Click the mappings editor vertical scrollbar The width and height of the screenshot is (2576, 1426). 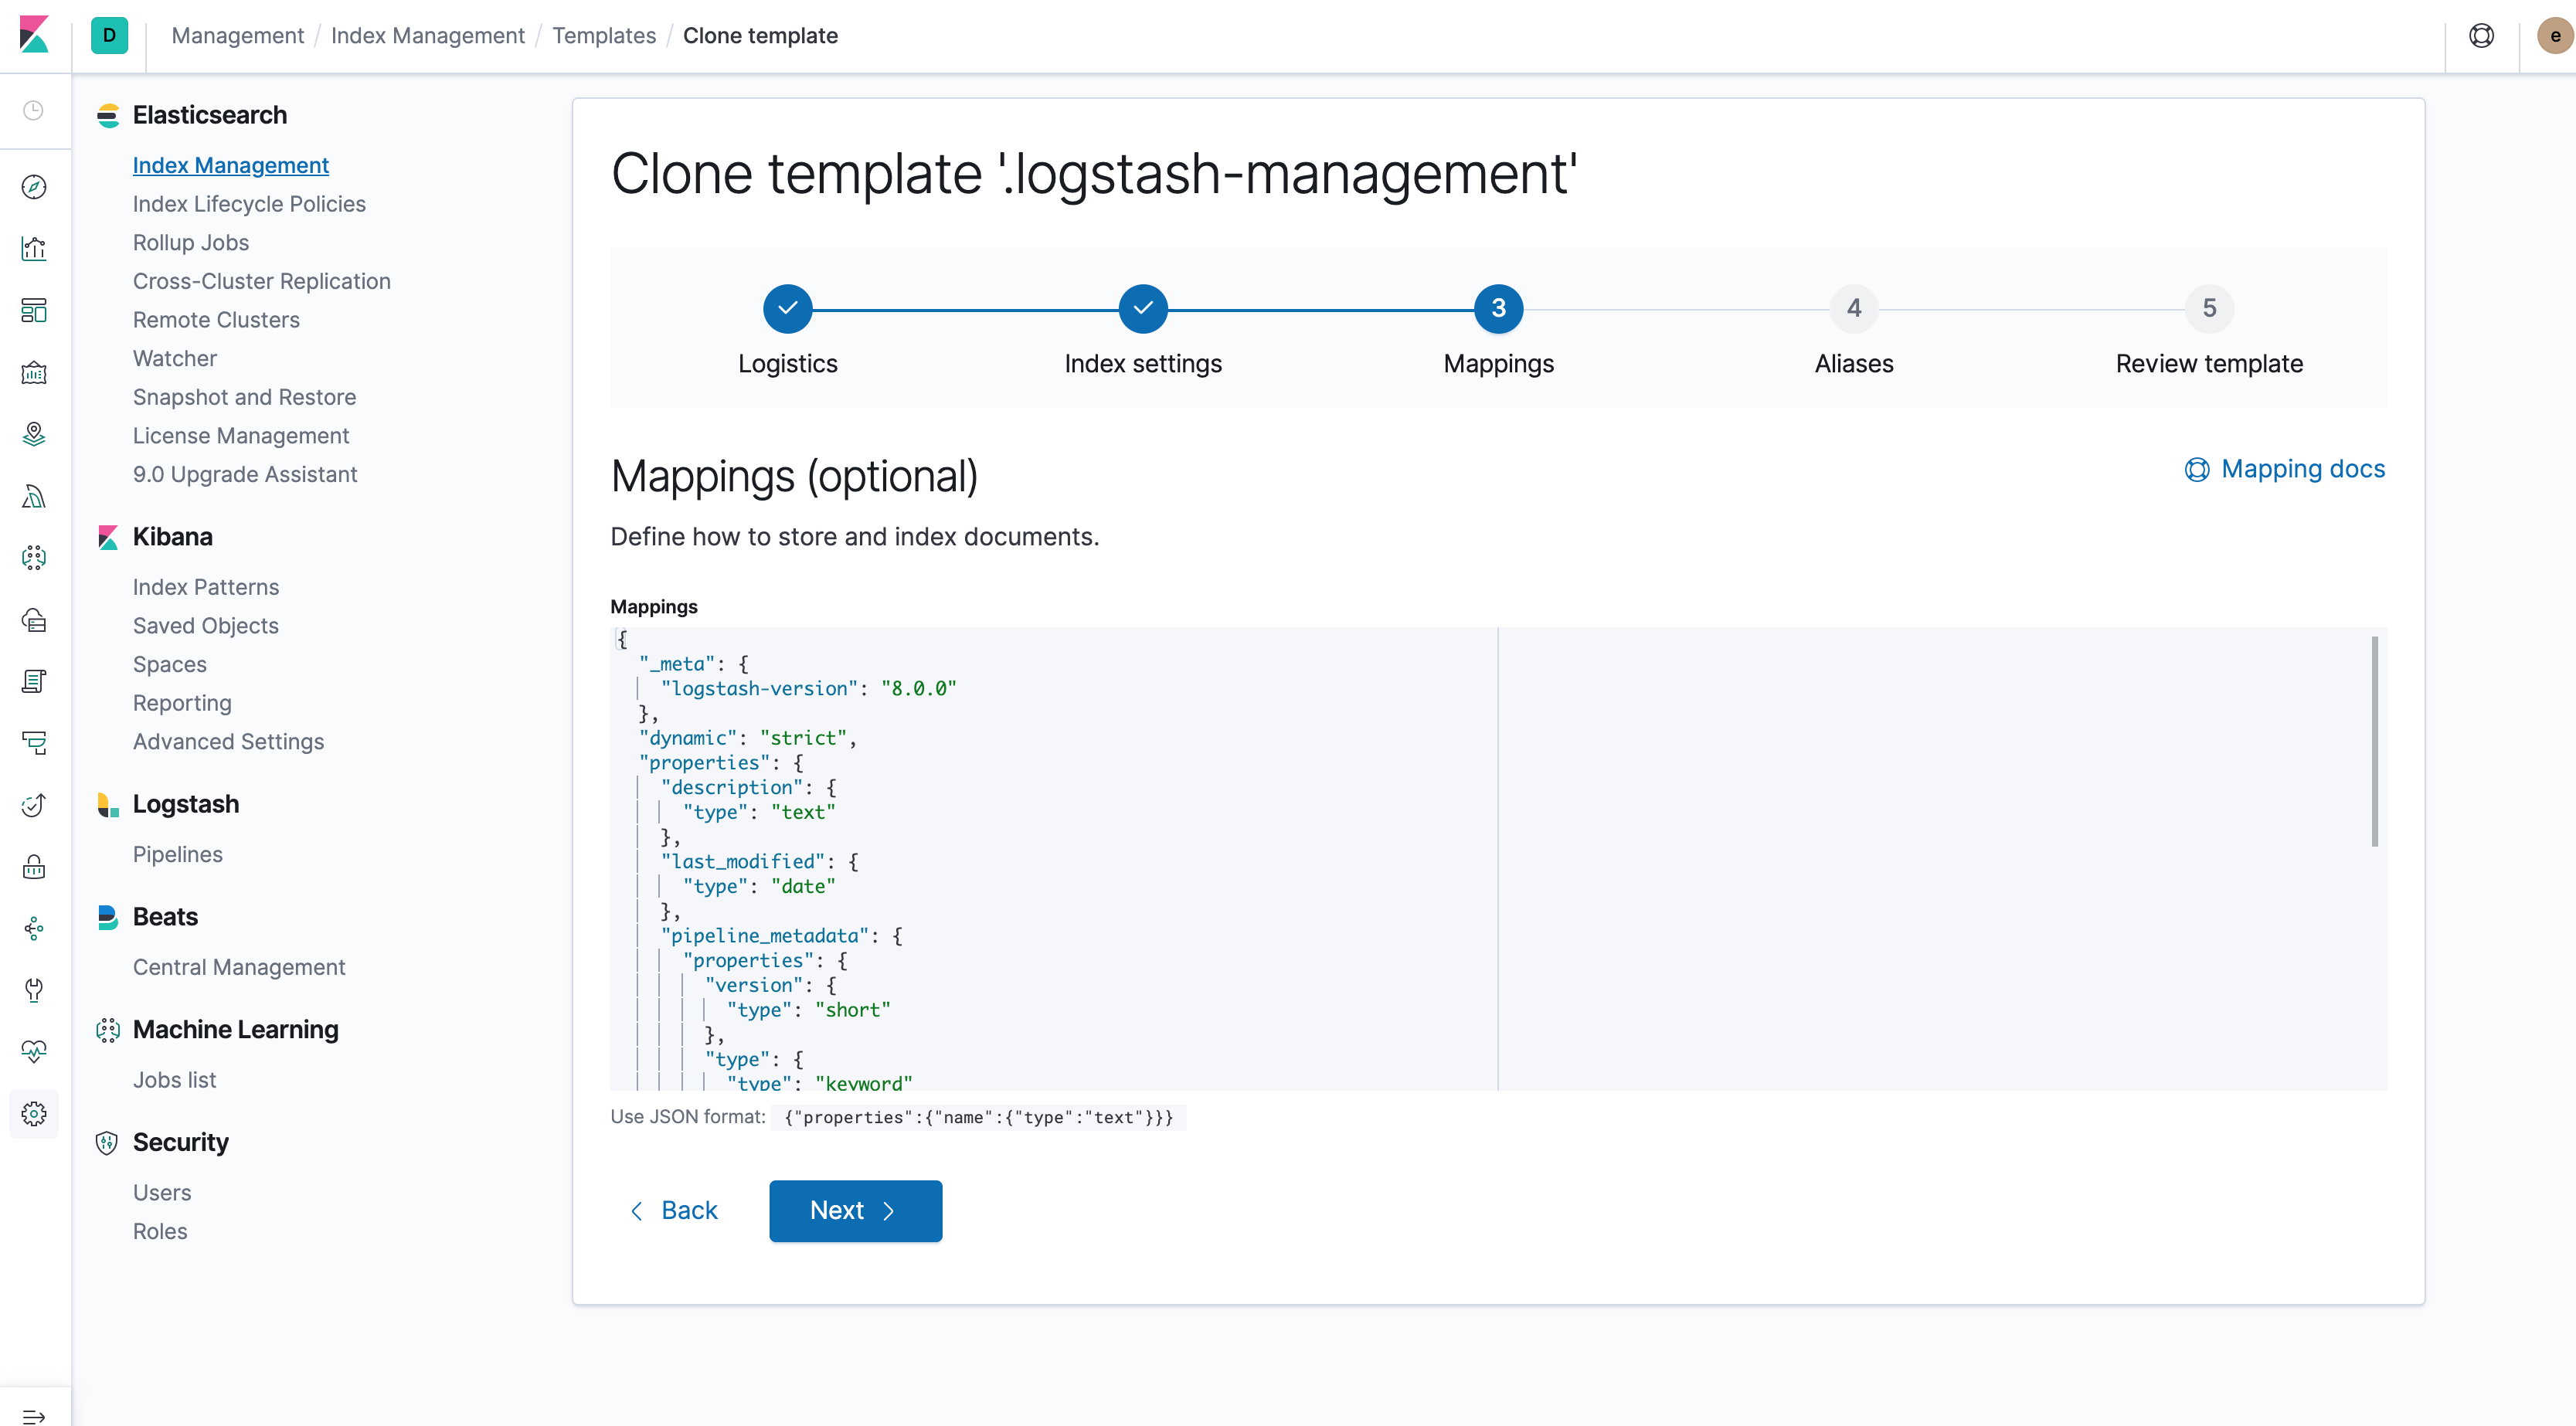tap(2374, 741)
